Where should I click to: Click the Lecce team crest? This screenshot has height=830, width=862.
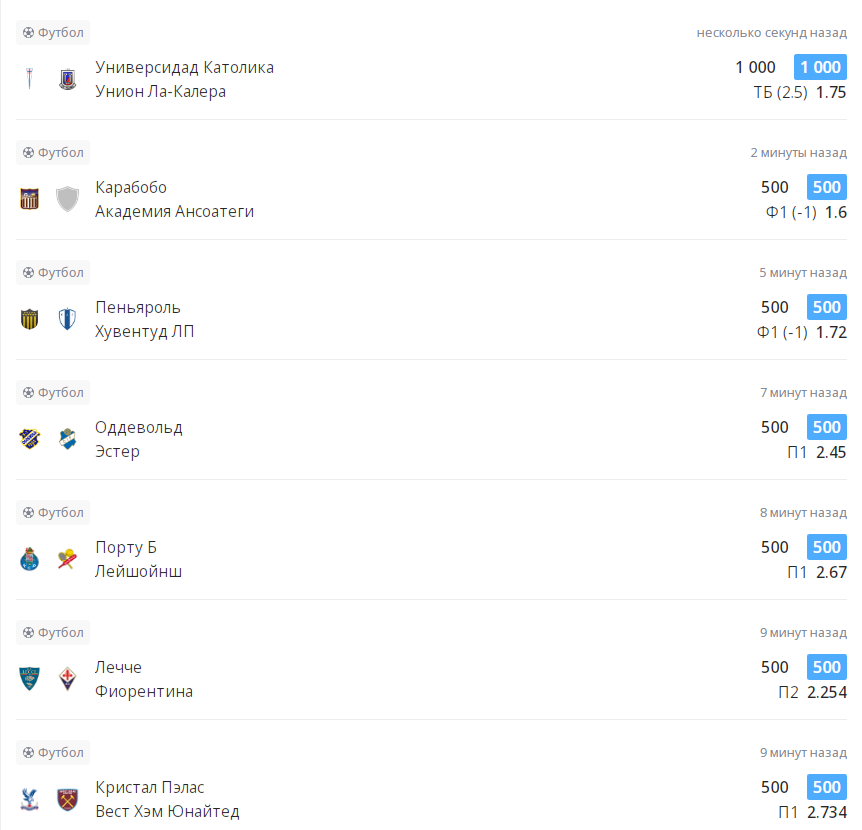tap(30, 679)
